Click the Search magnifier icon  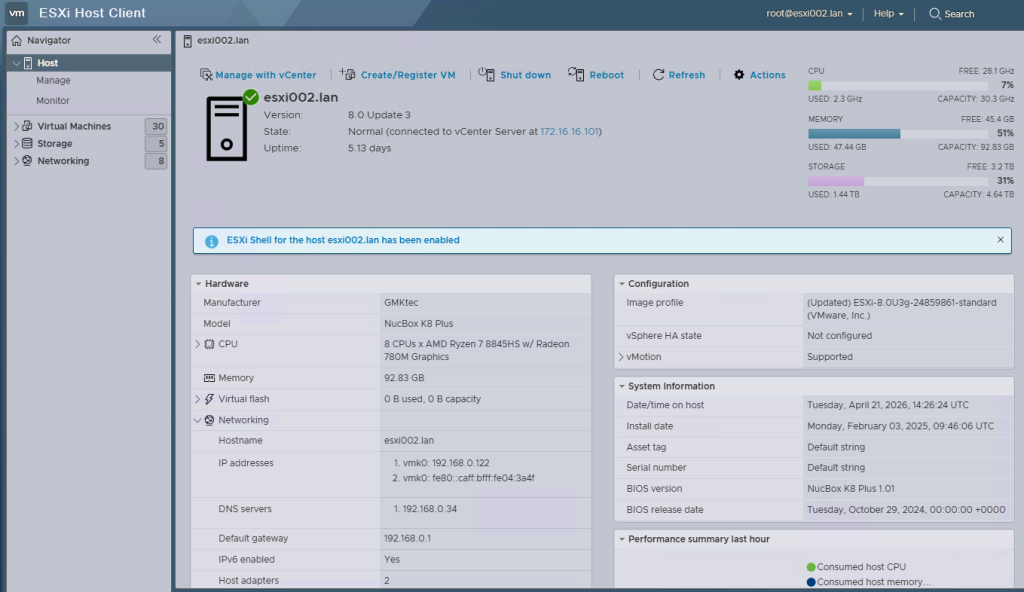935,14
